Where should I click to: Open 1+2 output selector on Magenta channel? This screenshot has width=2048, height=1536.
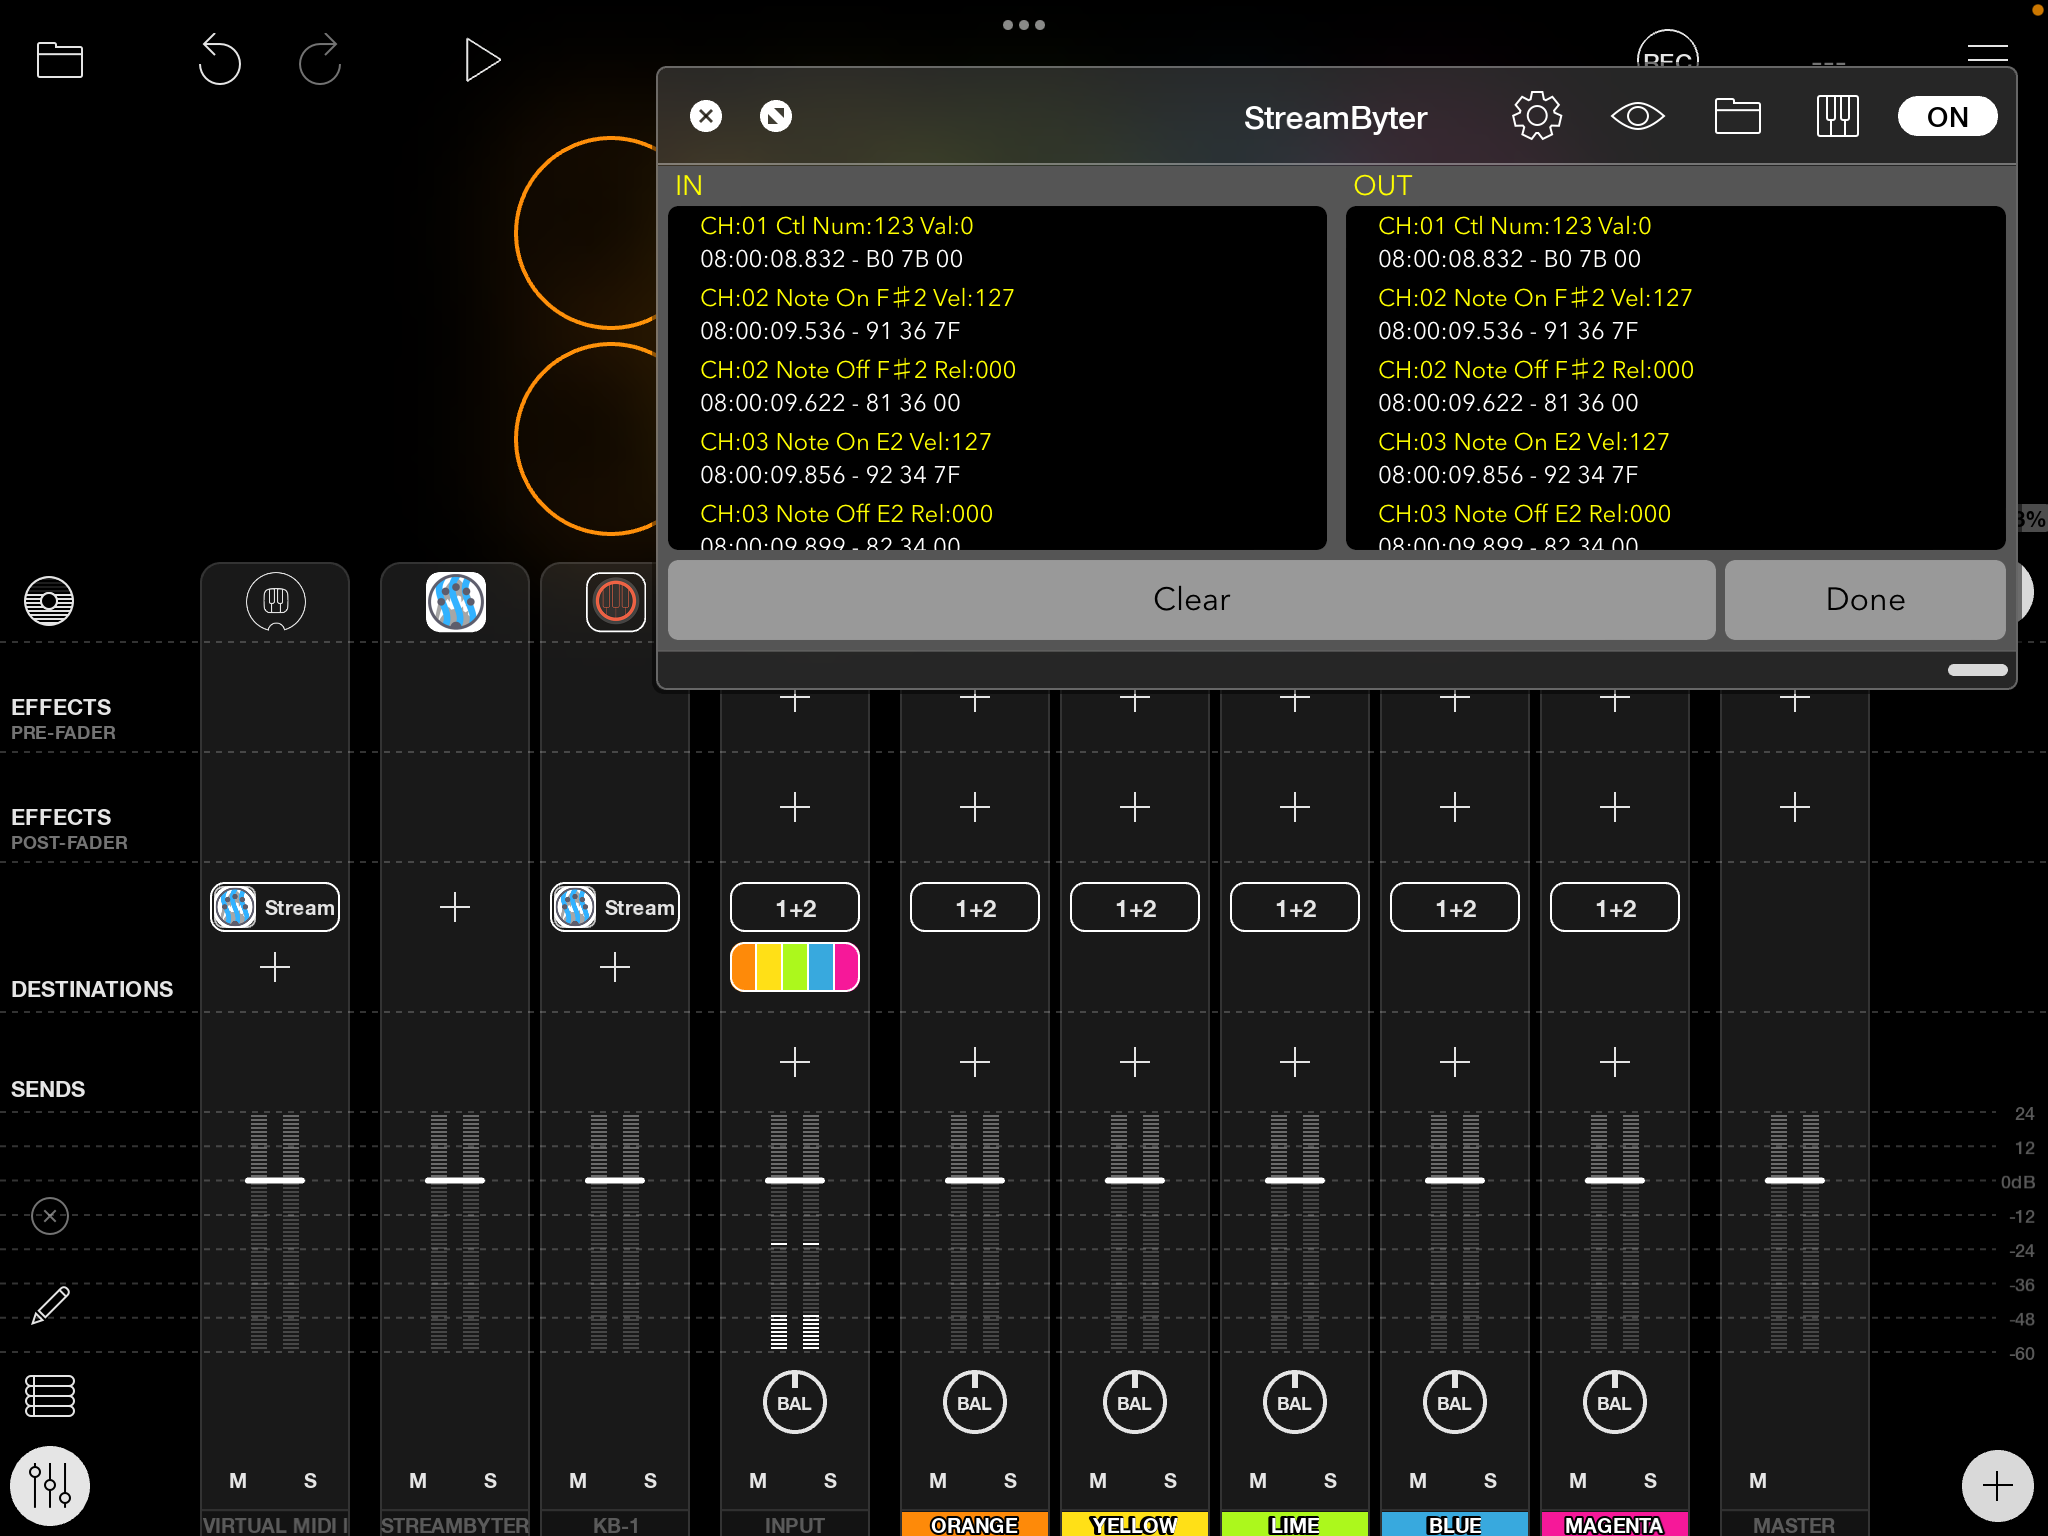coord(1615,907)
